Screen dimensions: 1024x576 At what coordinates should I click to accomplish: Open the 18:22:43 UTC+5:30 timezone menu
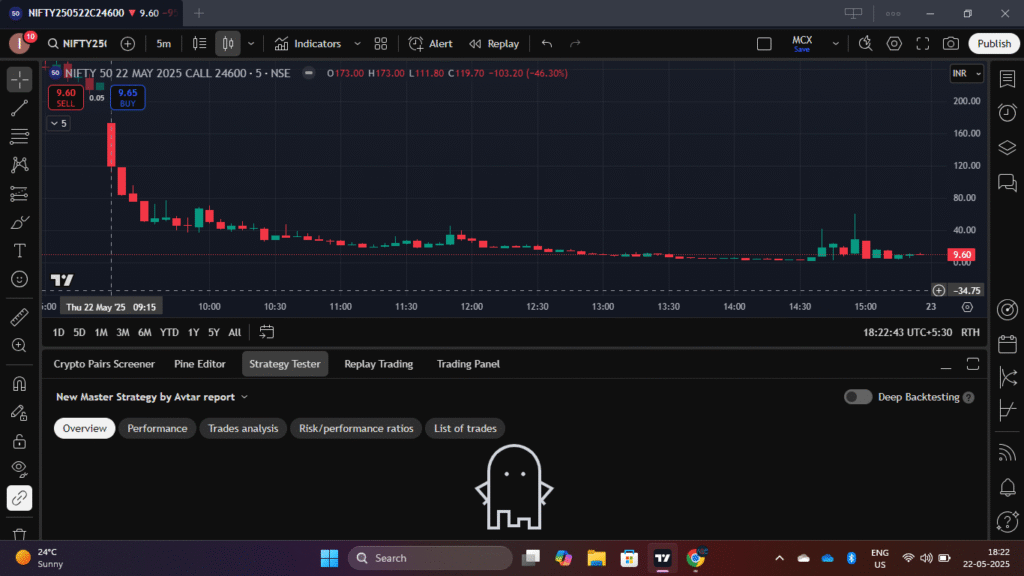point(907,332)
